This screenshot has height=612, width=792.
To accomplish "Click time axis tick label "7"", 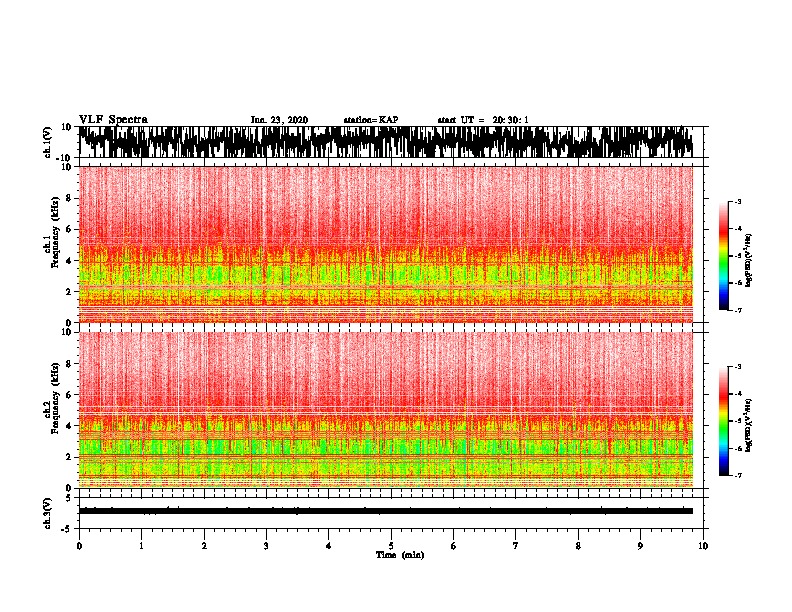I will tap(516, 546).
